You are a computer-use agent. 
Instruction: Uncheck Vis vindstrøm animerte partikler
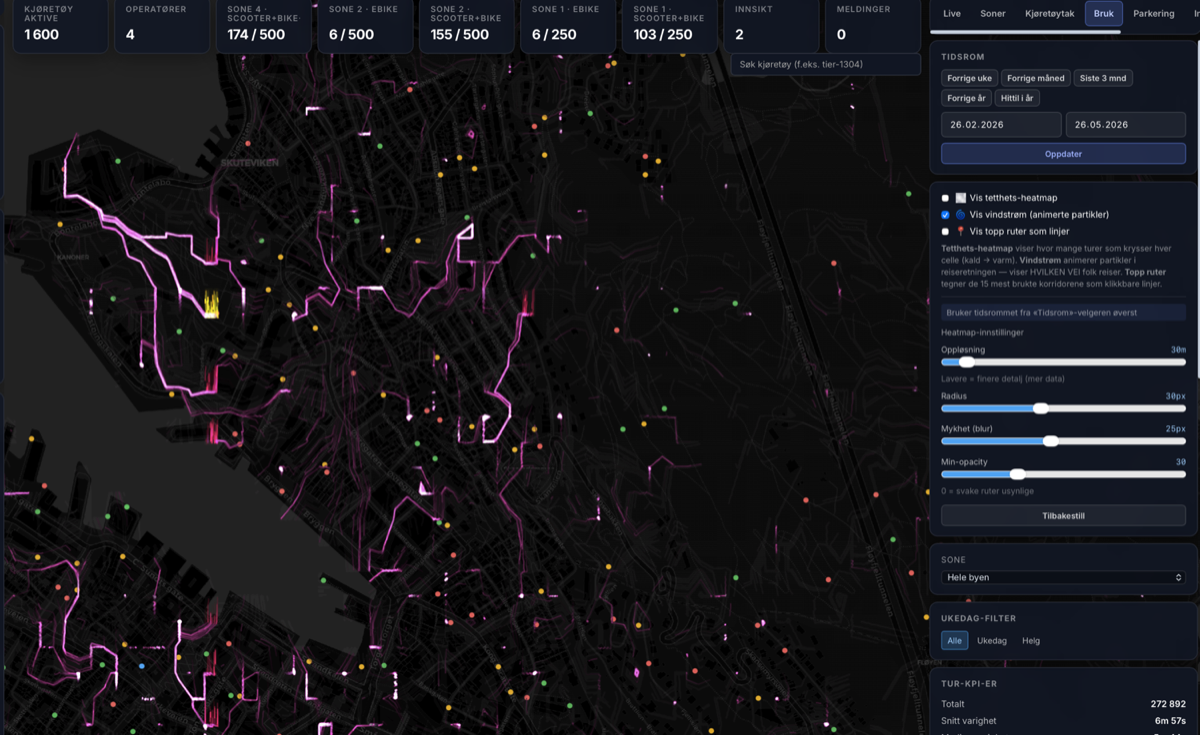point(945,215)
